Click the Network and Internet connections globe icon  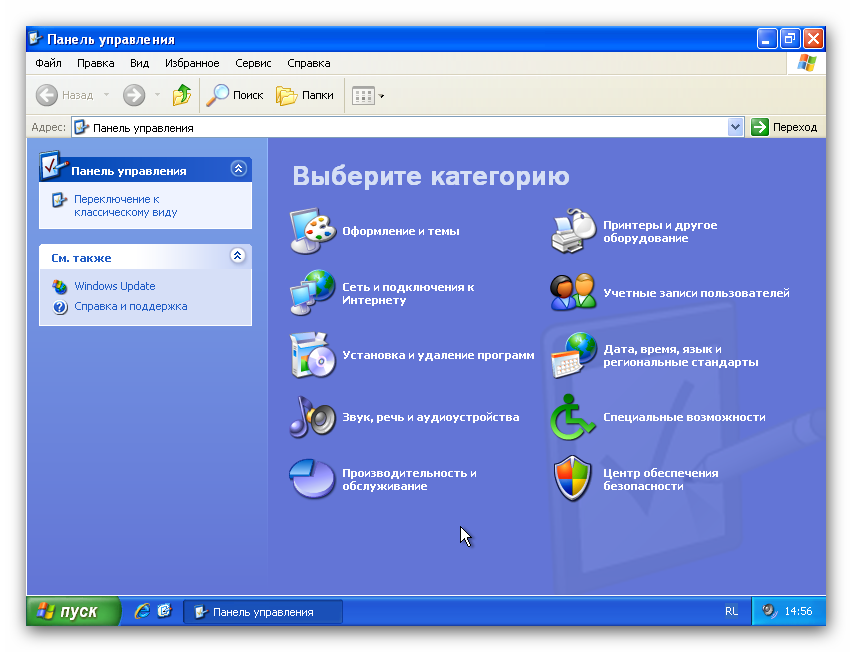312,293
